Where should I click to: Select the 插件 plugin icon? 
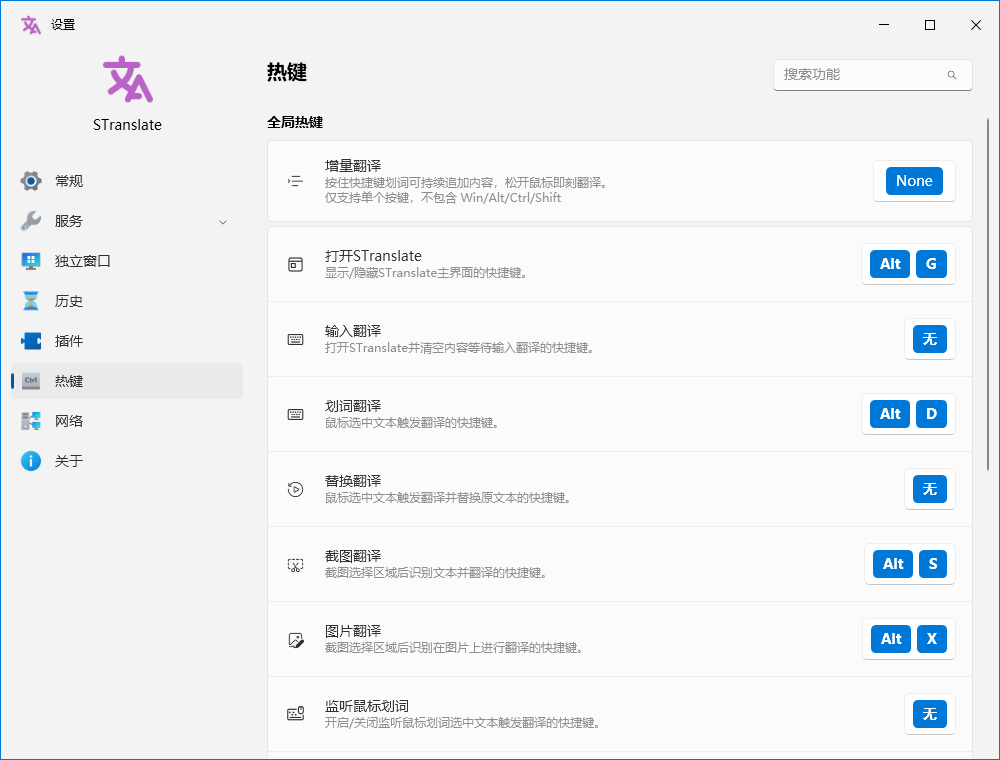31,341
